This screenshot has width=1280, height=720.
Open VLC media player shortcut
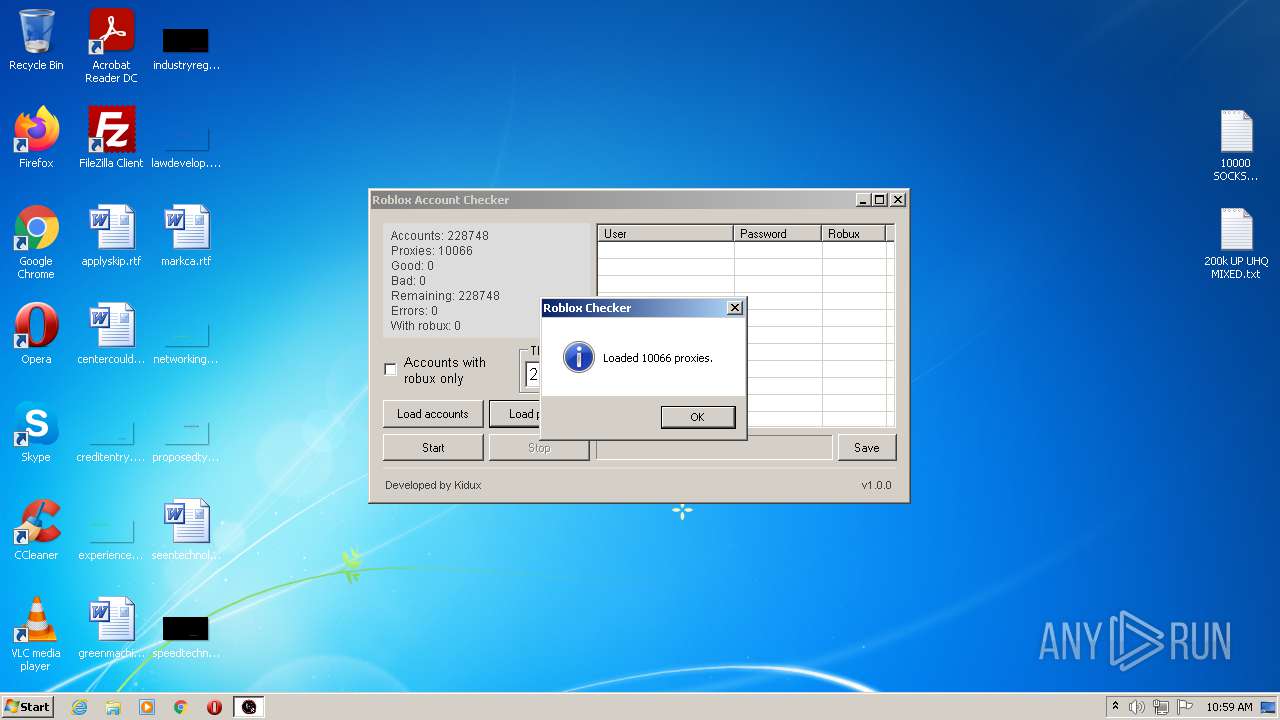click(36, 634)
